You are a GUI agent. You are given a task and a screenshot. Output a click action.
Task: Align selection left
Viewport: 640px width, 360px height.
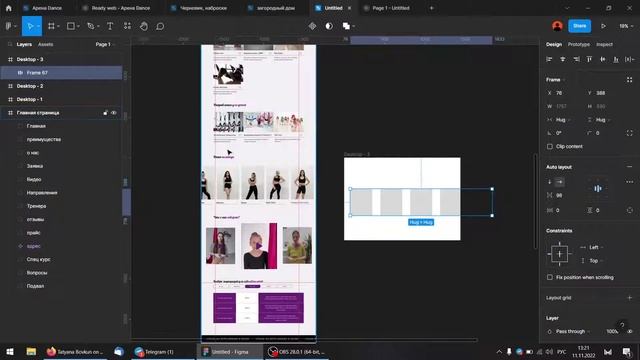pos(549,59)
